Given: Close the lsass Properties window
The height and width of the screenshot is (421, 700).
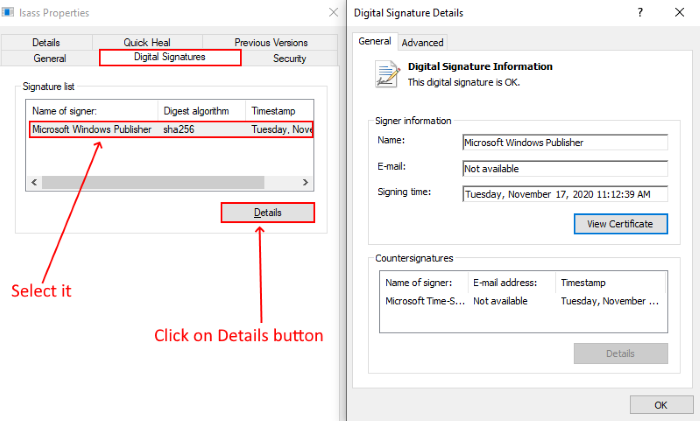Looking at the screenshot, I should click(x=333, y=13).
